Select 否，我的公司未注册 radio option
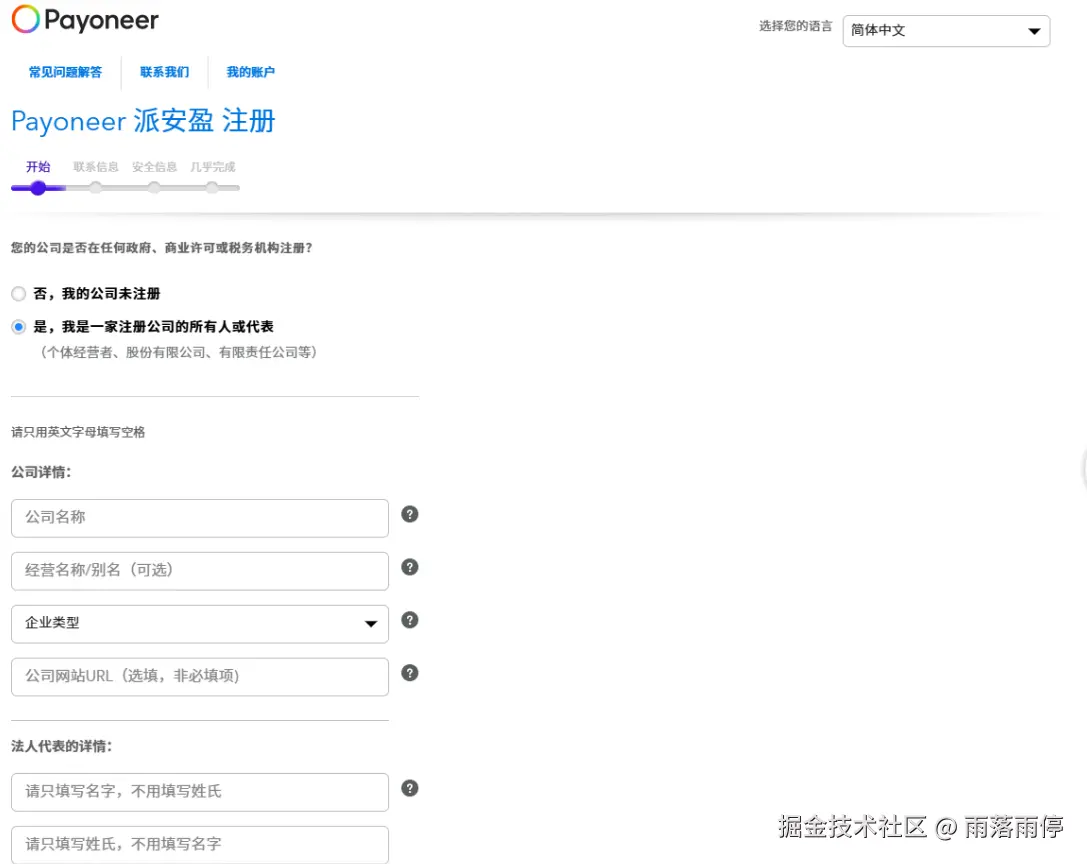 click(x=19, y=294)
